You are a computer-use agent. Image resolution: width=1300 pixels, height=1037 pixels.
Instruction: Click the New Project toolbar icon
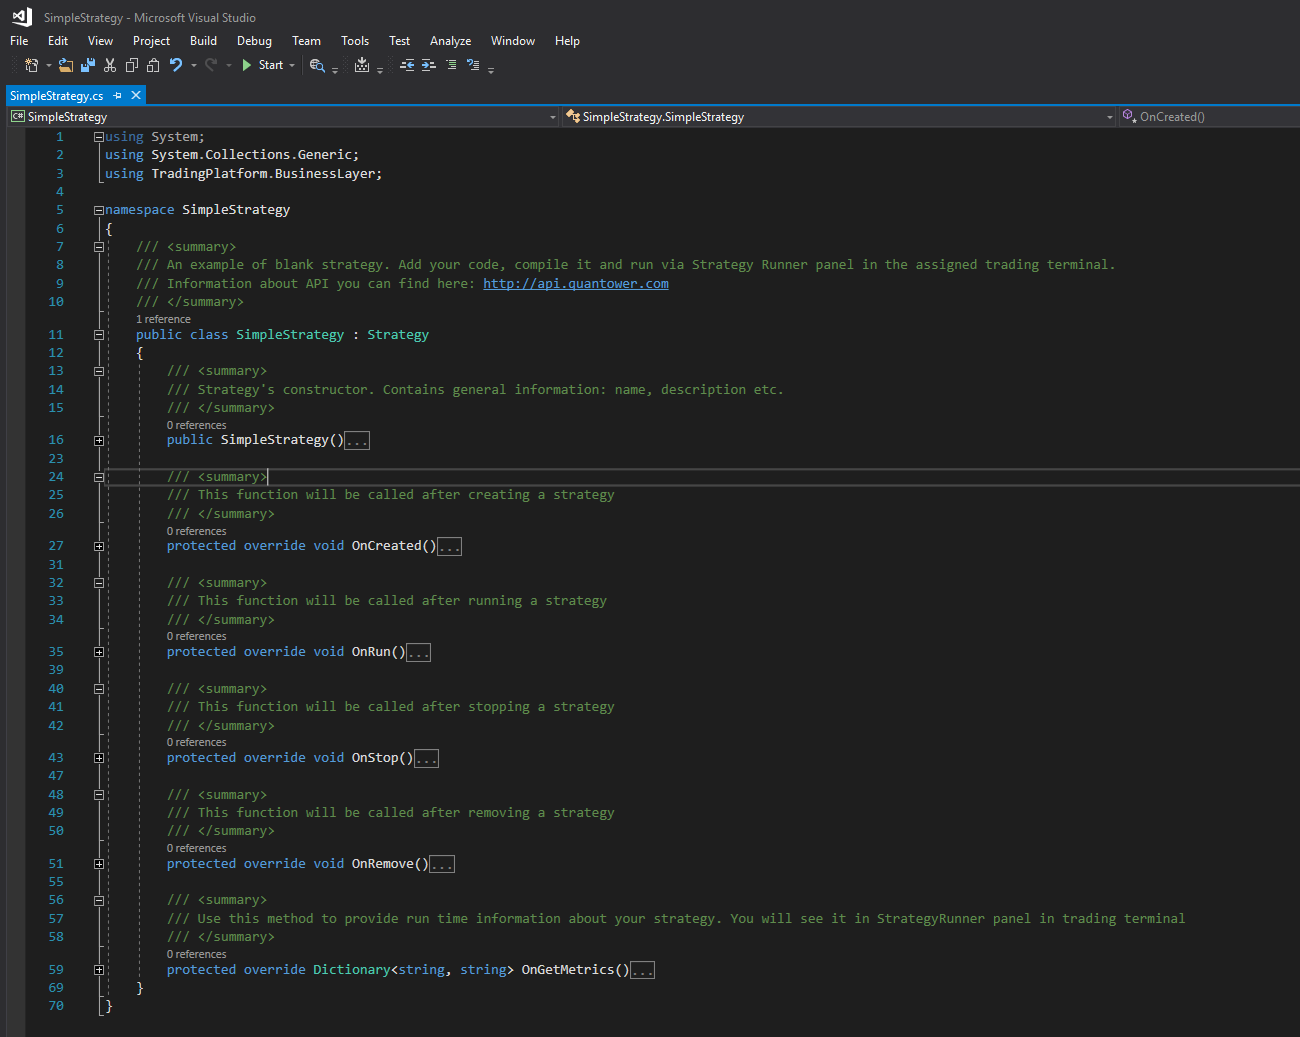31,65
